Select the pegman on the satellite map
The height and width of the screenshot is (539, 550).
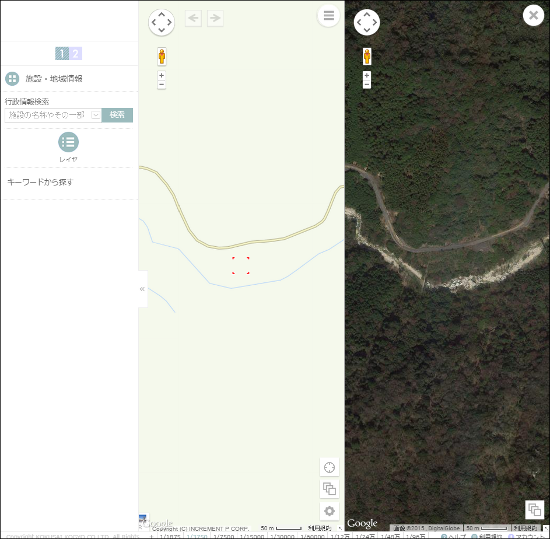pos(367,56)
